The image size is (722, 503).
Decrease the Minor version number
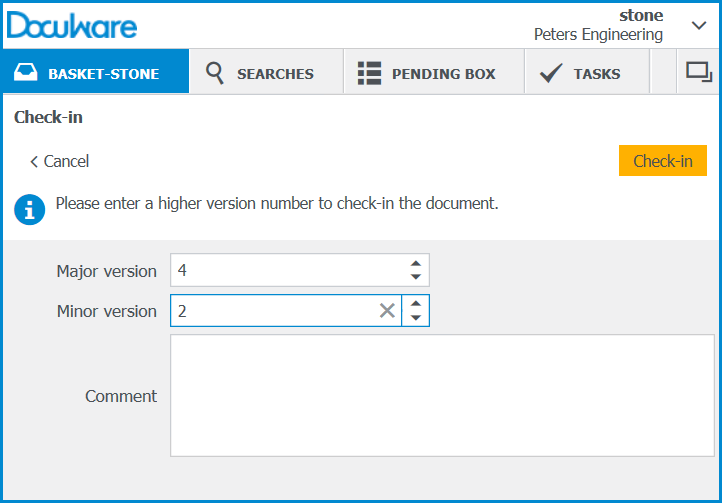[x=416, y=318]
